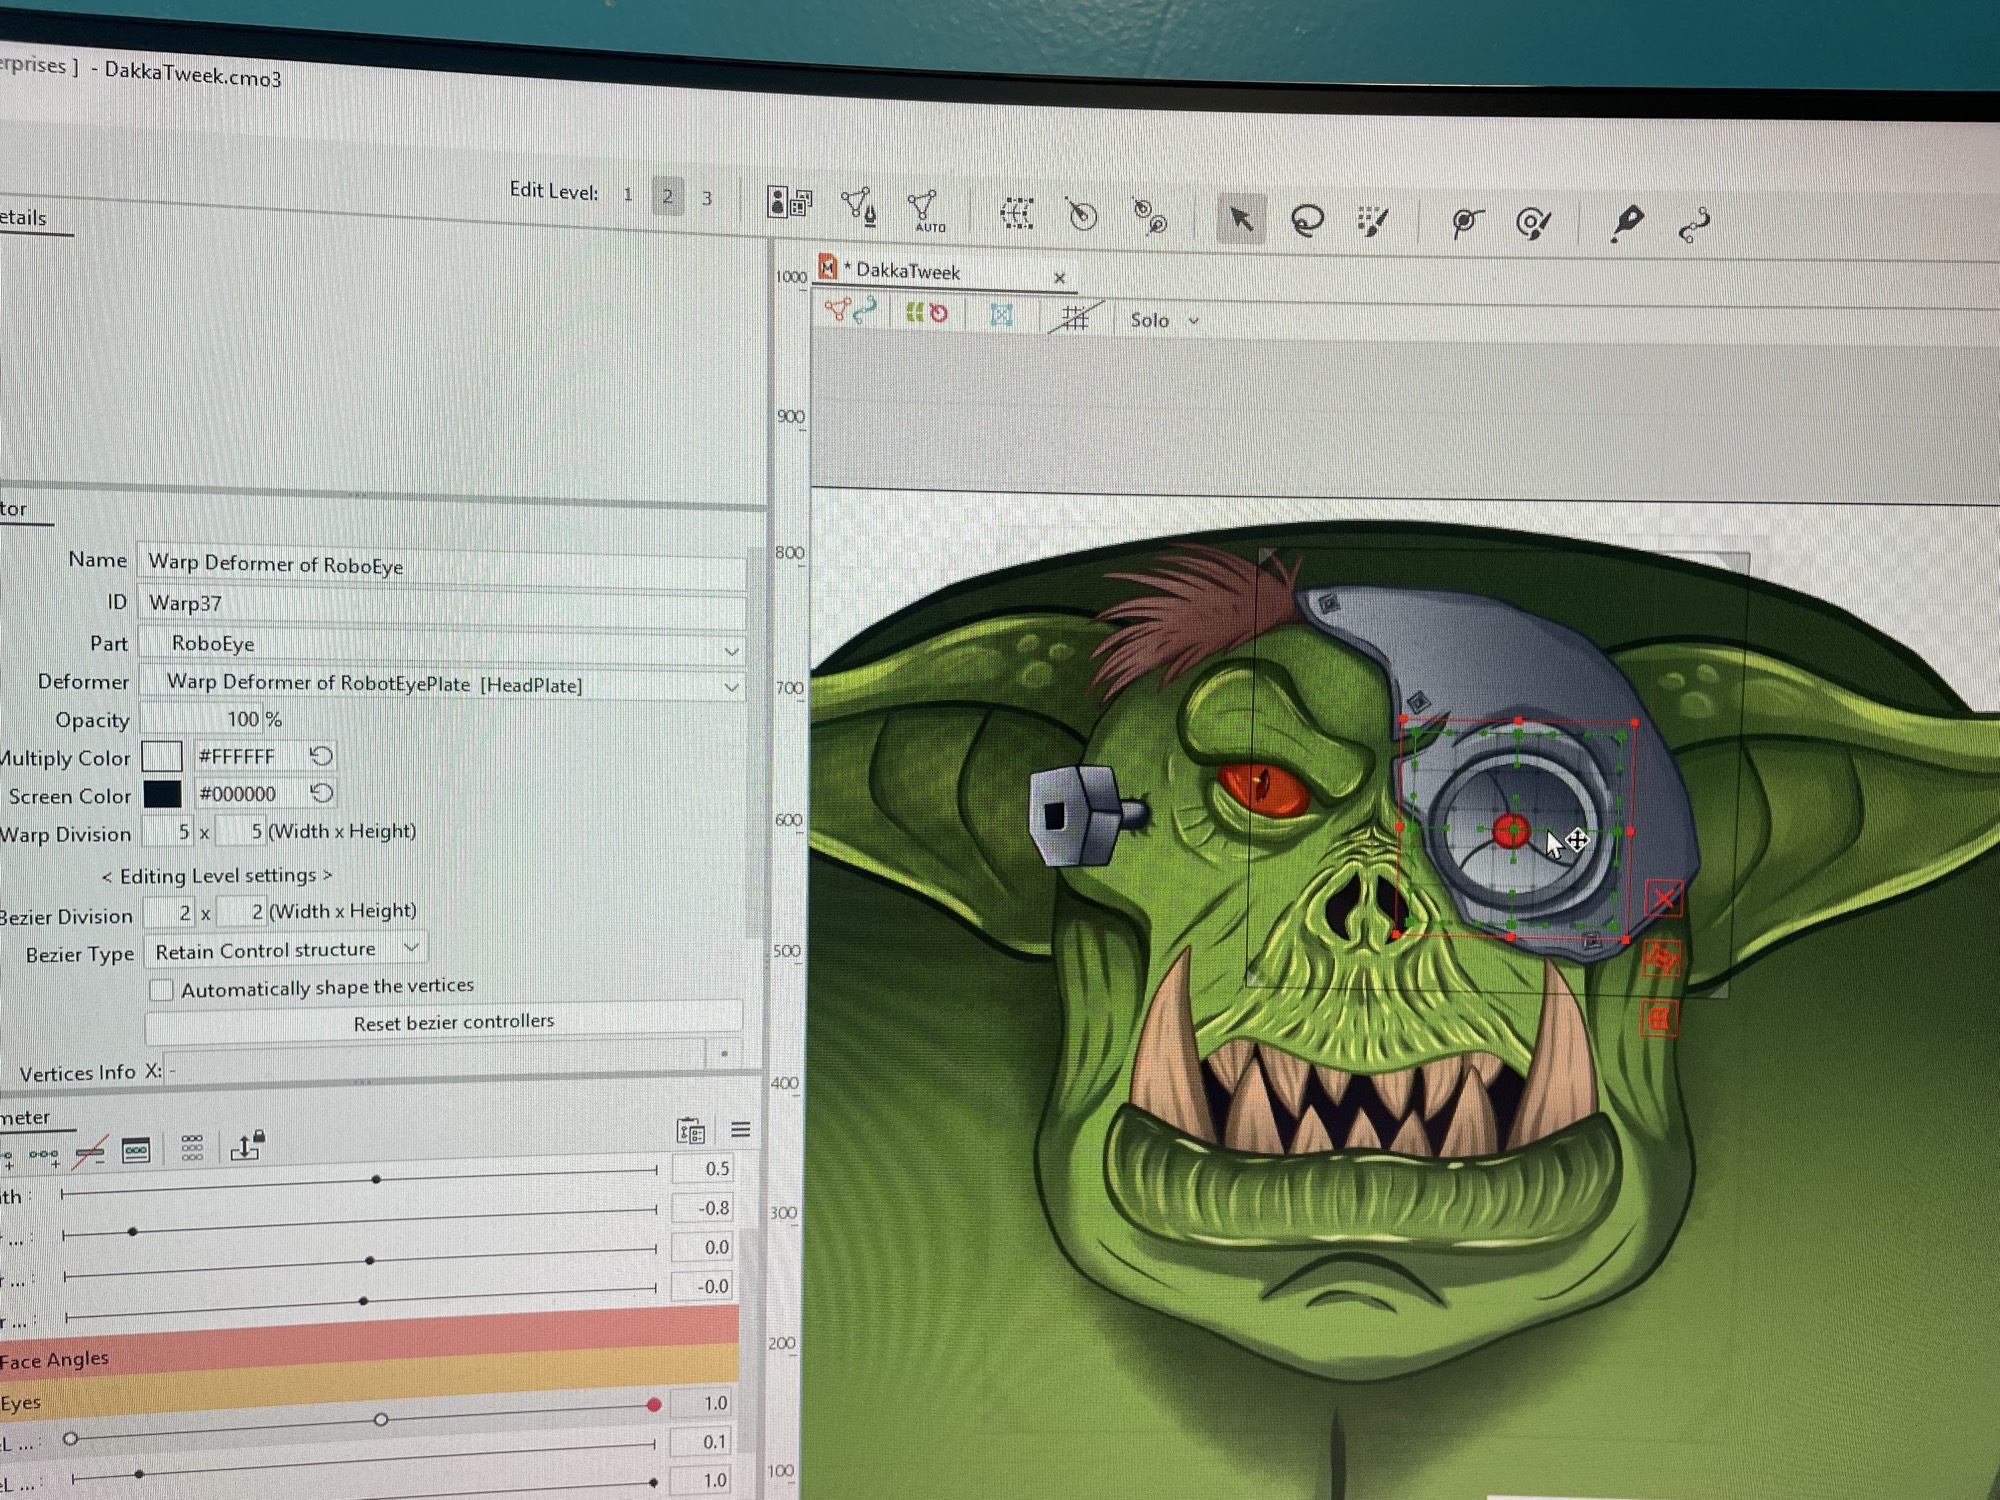
Task: Create a warp deformer with the dotted grid icon
Action: (x=1016, y=213)
